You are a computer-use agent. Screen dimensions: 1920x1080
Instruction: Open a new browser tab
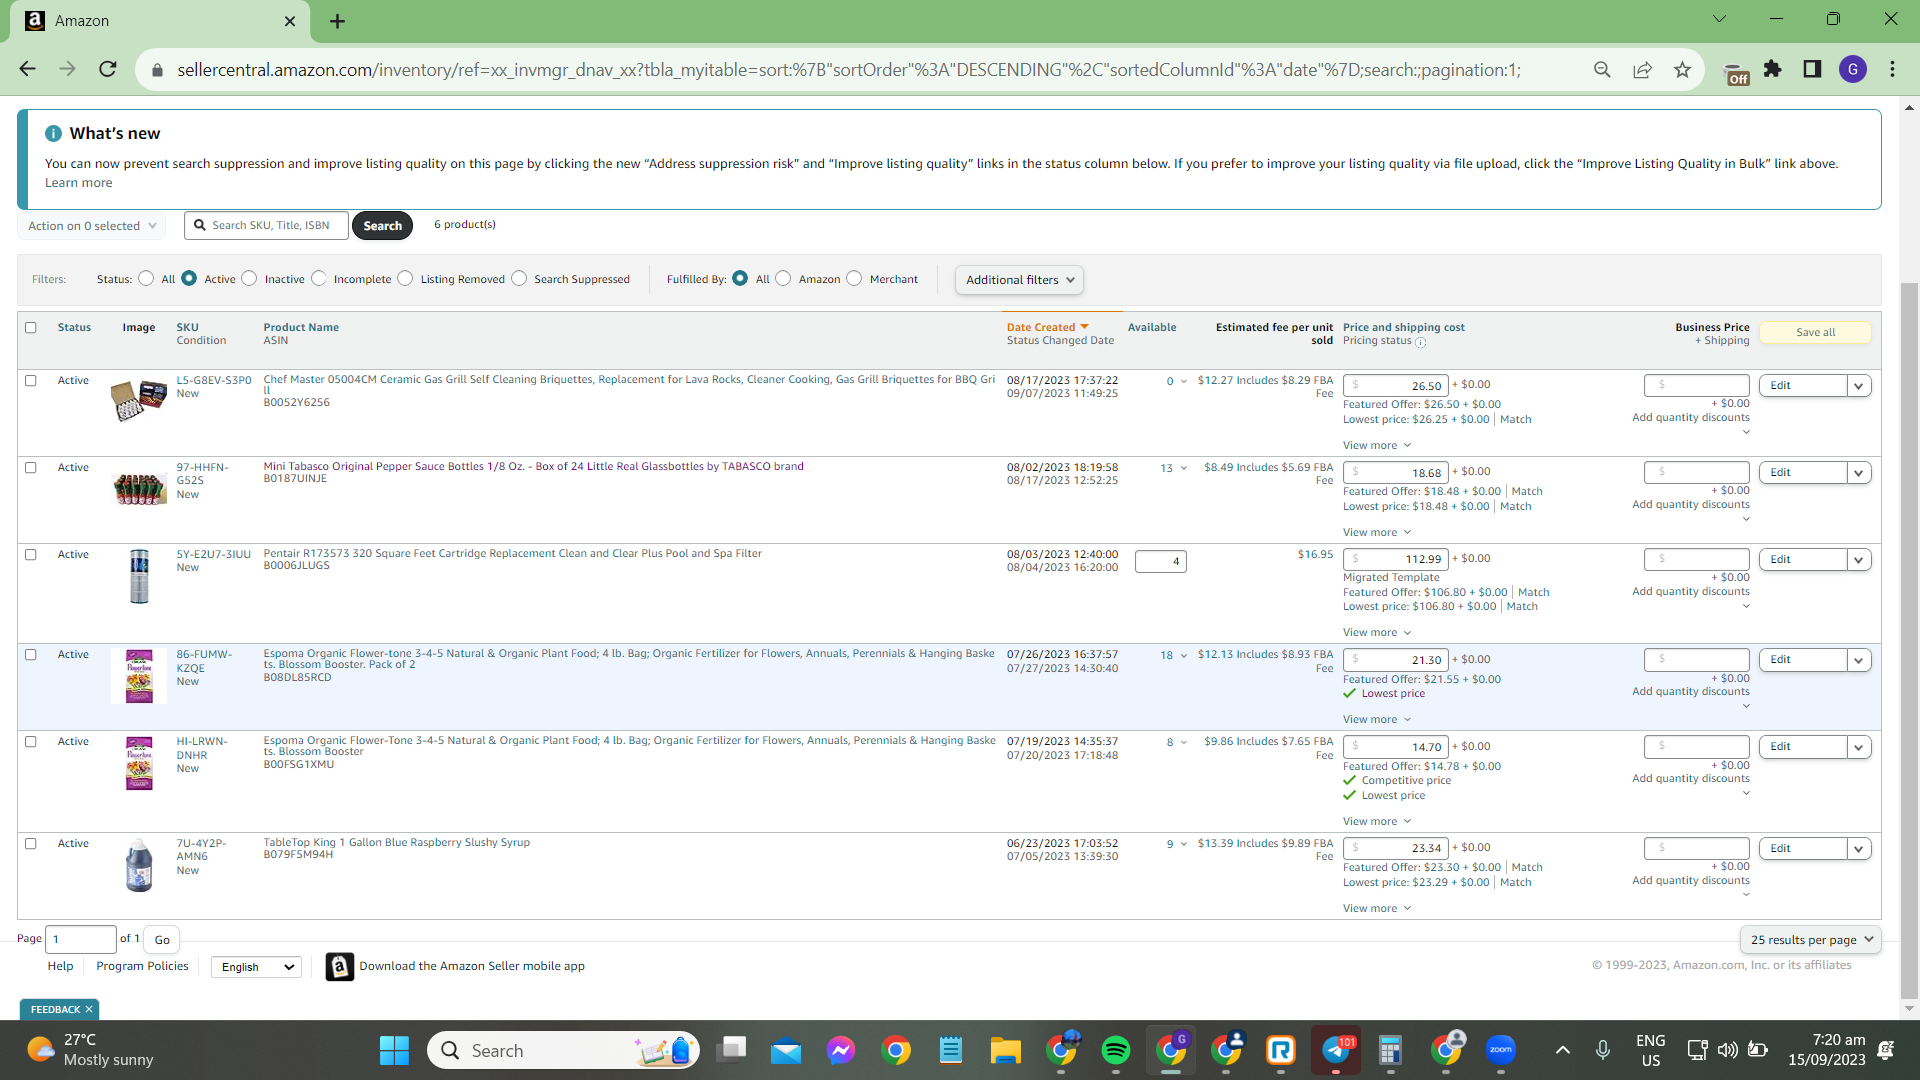(338, 21)
